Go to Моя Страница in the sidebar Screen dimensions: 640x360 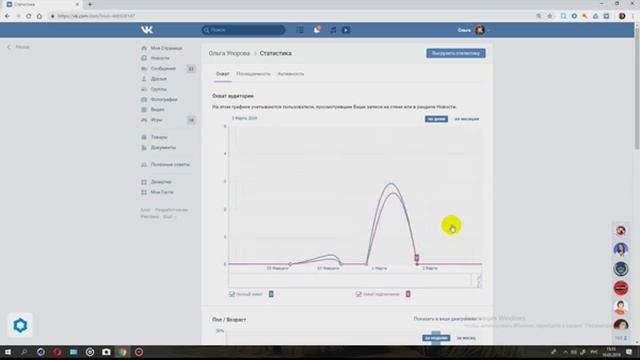166,48
